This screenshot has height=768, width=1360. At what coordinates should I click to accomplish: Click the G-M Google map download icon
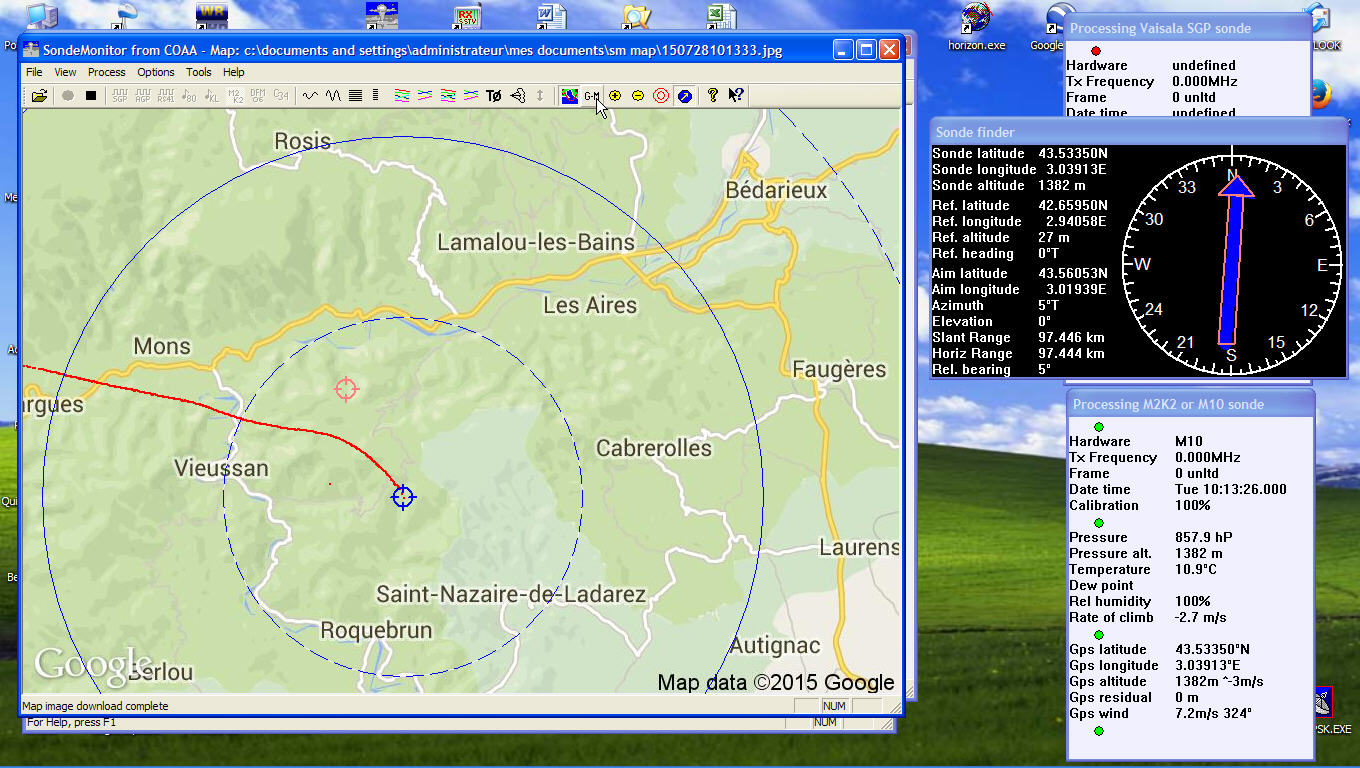click(x=592, y=96)
